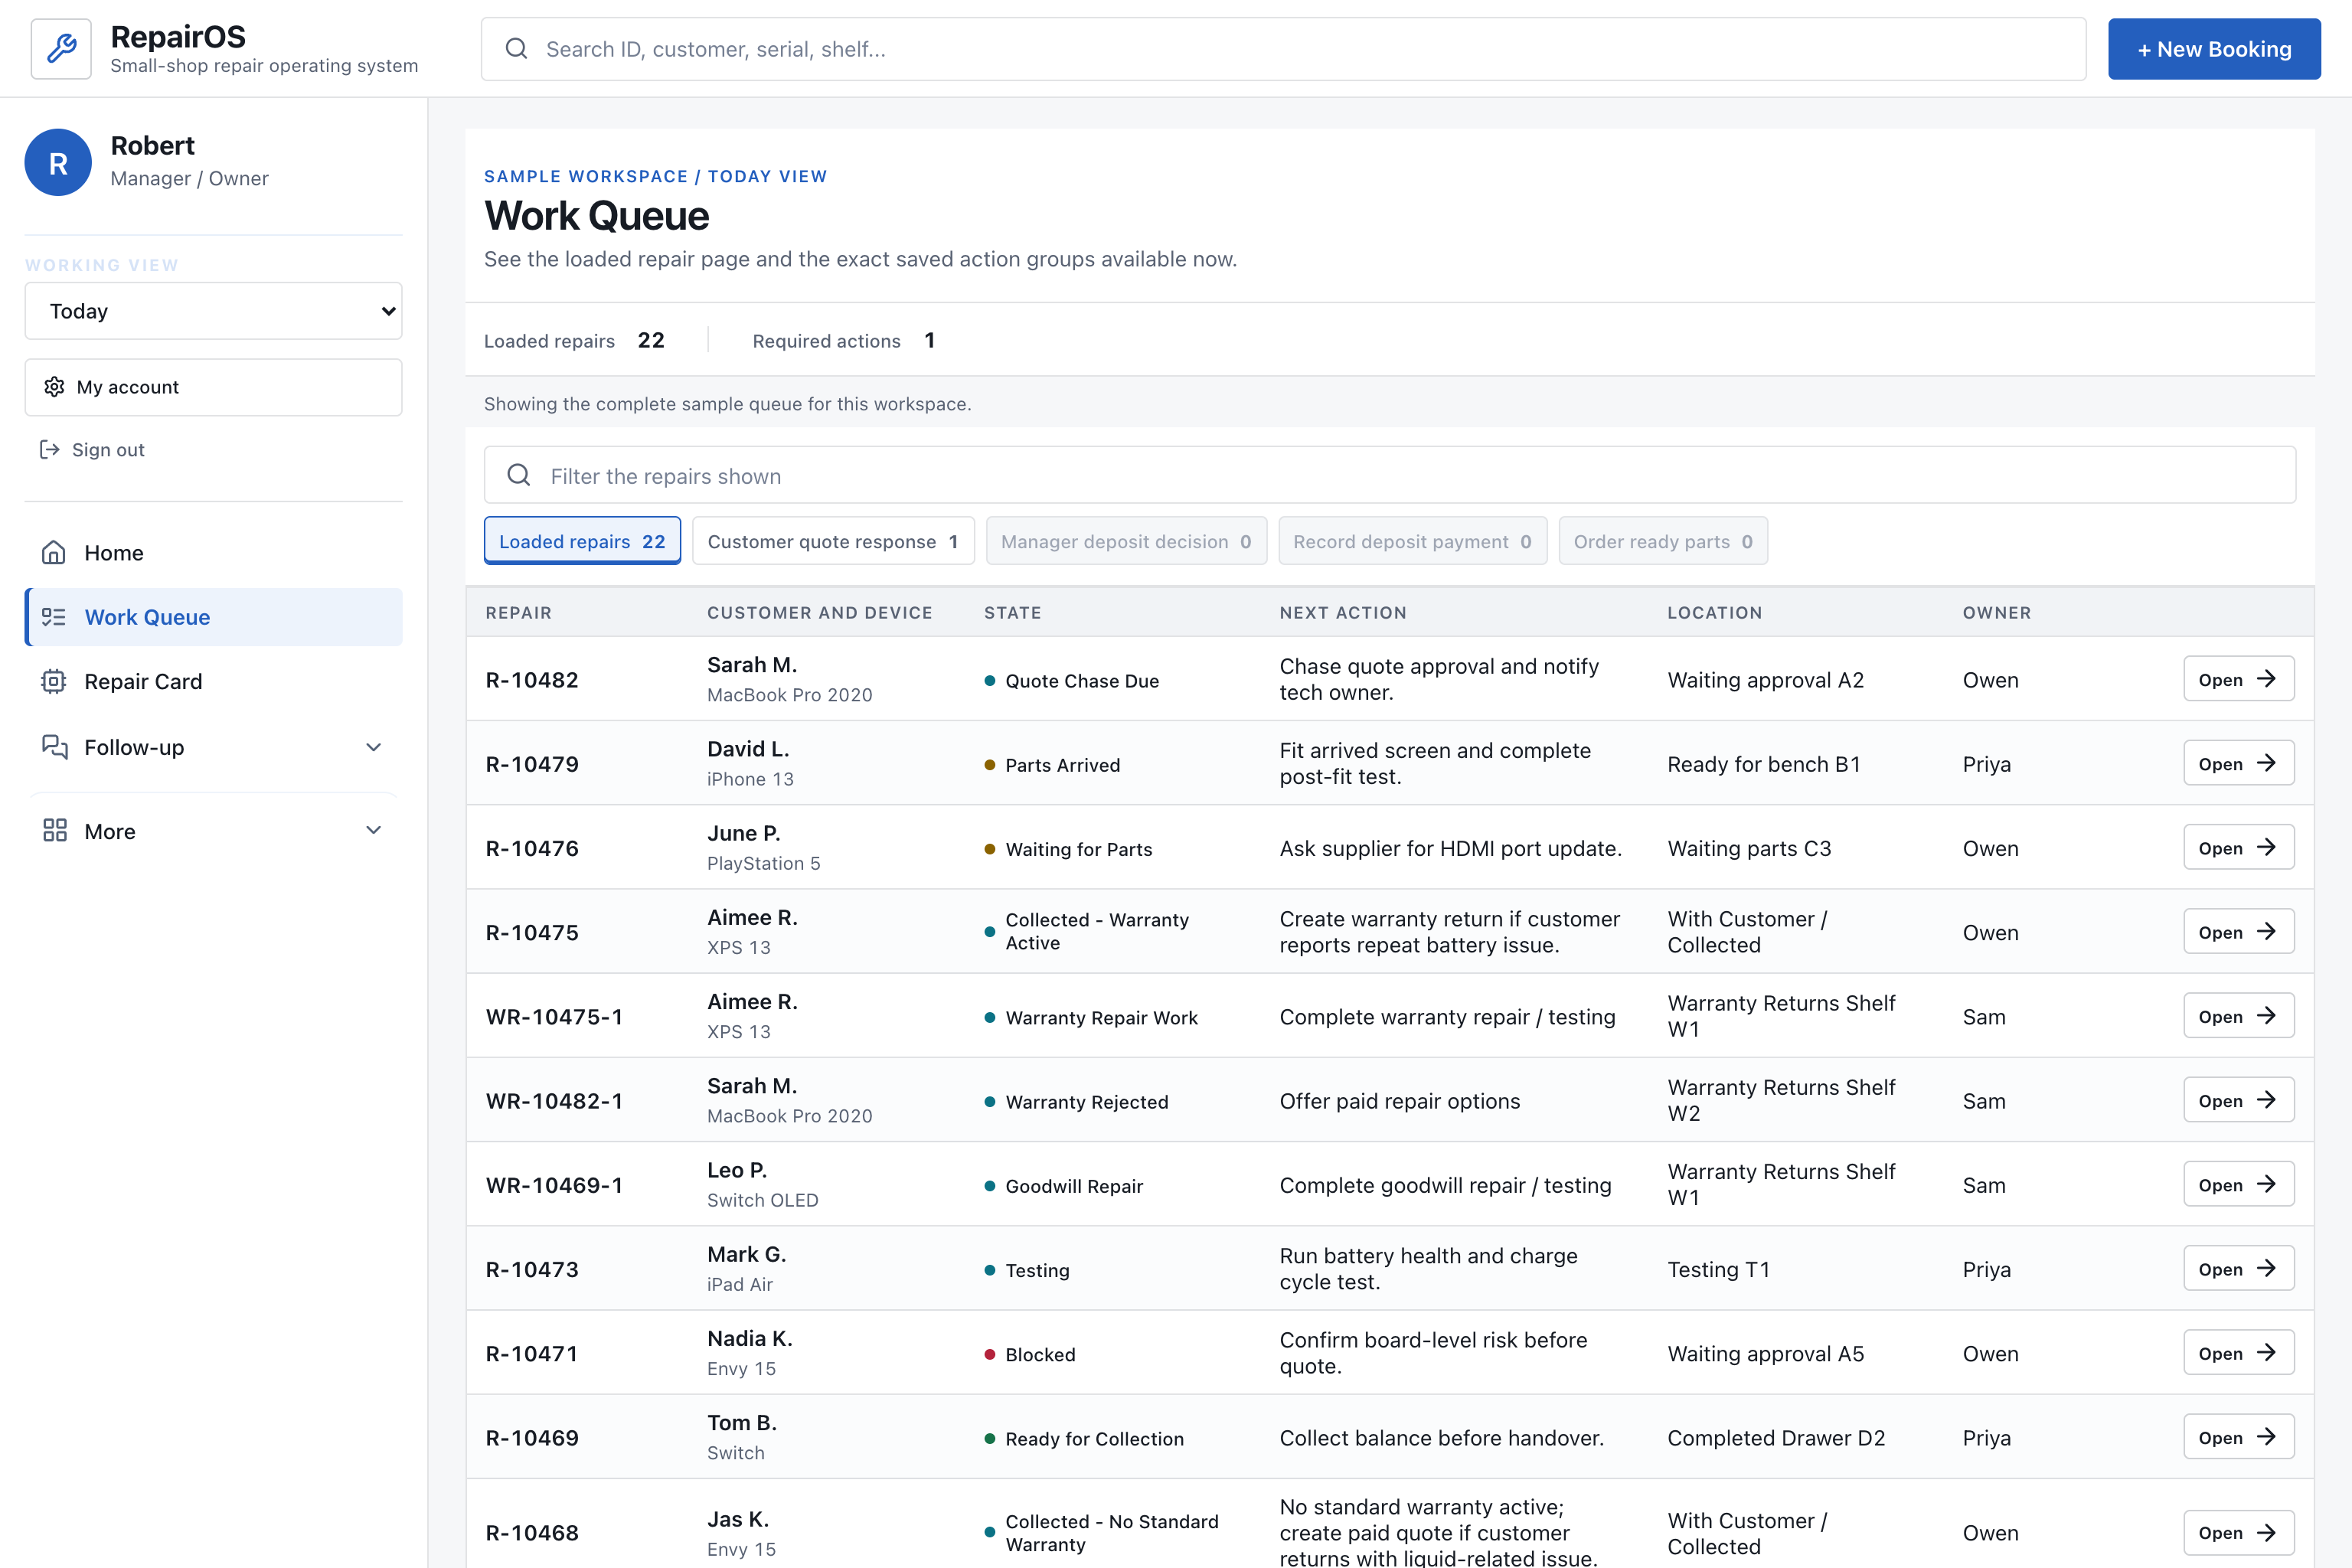The height and width of the screenshot is (1568, 2352).
Task: Open warranty repair WR-10482-1
Action: (x=2238, y=1100)
